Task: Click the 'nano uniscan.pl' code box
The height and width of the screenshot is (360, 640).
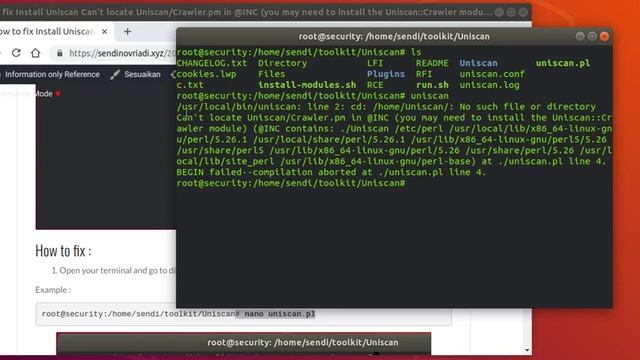Action: tap(243, 314)
